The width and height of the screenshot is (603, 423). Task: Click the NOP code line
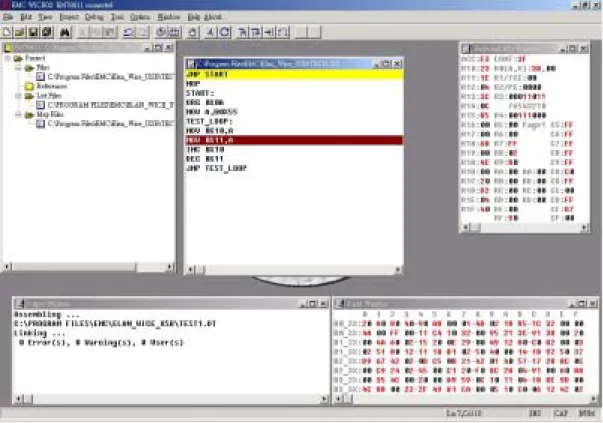(193, 84)
